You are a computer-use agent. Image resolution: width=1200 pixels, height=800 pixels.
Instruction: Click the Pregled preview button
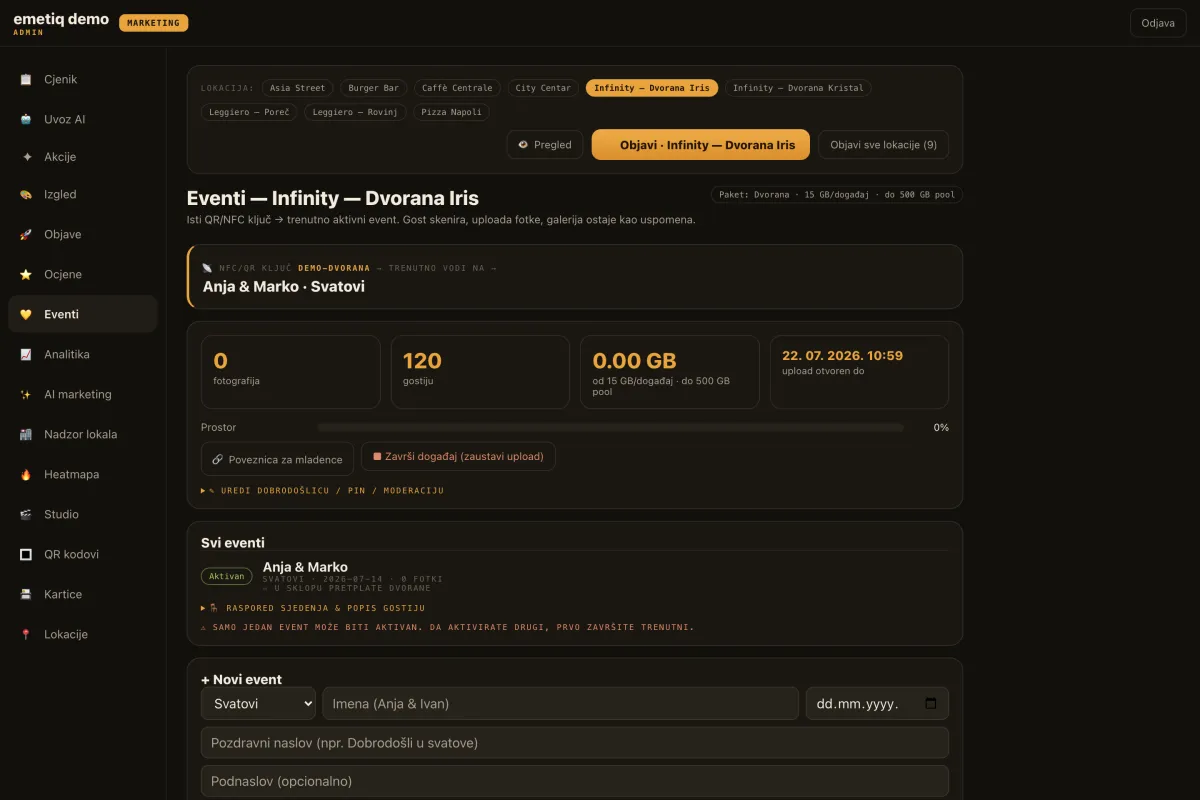pyautogui.click(x=545, y=145)
